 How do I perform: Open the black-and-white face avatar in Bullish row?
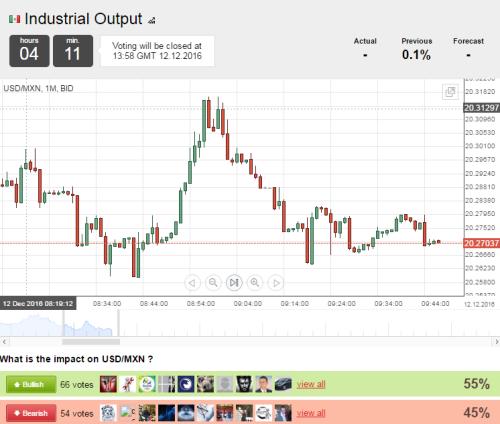coord(244,384)
